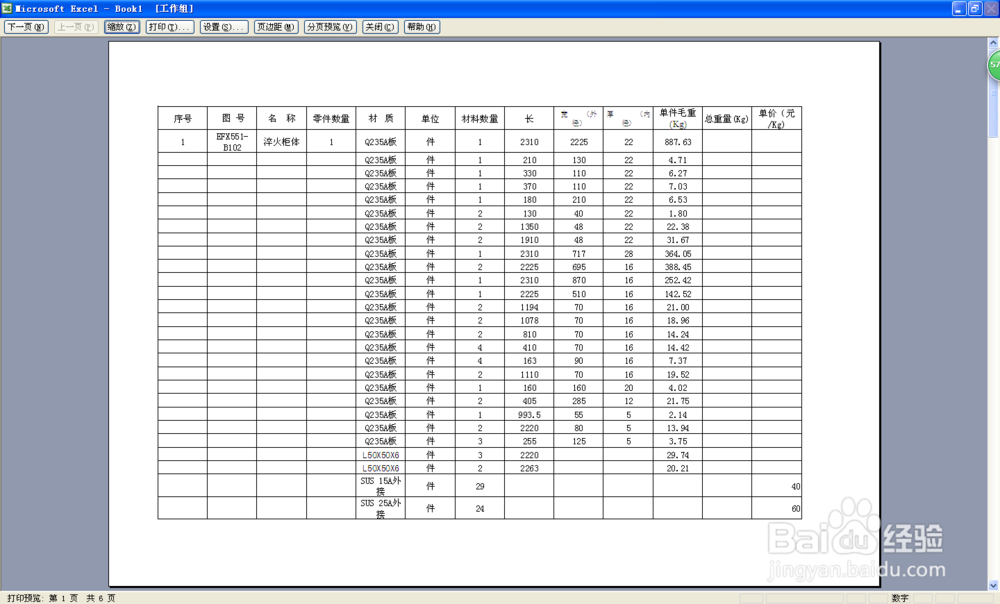This screenshot has height=604, width=1000.
Task: Click header cell 单件毛重(Kg)
Action: [x=677, y=119]
